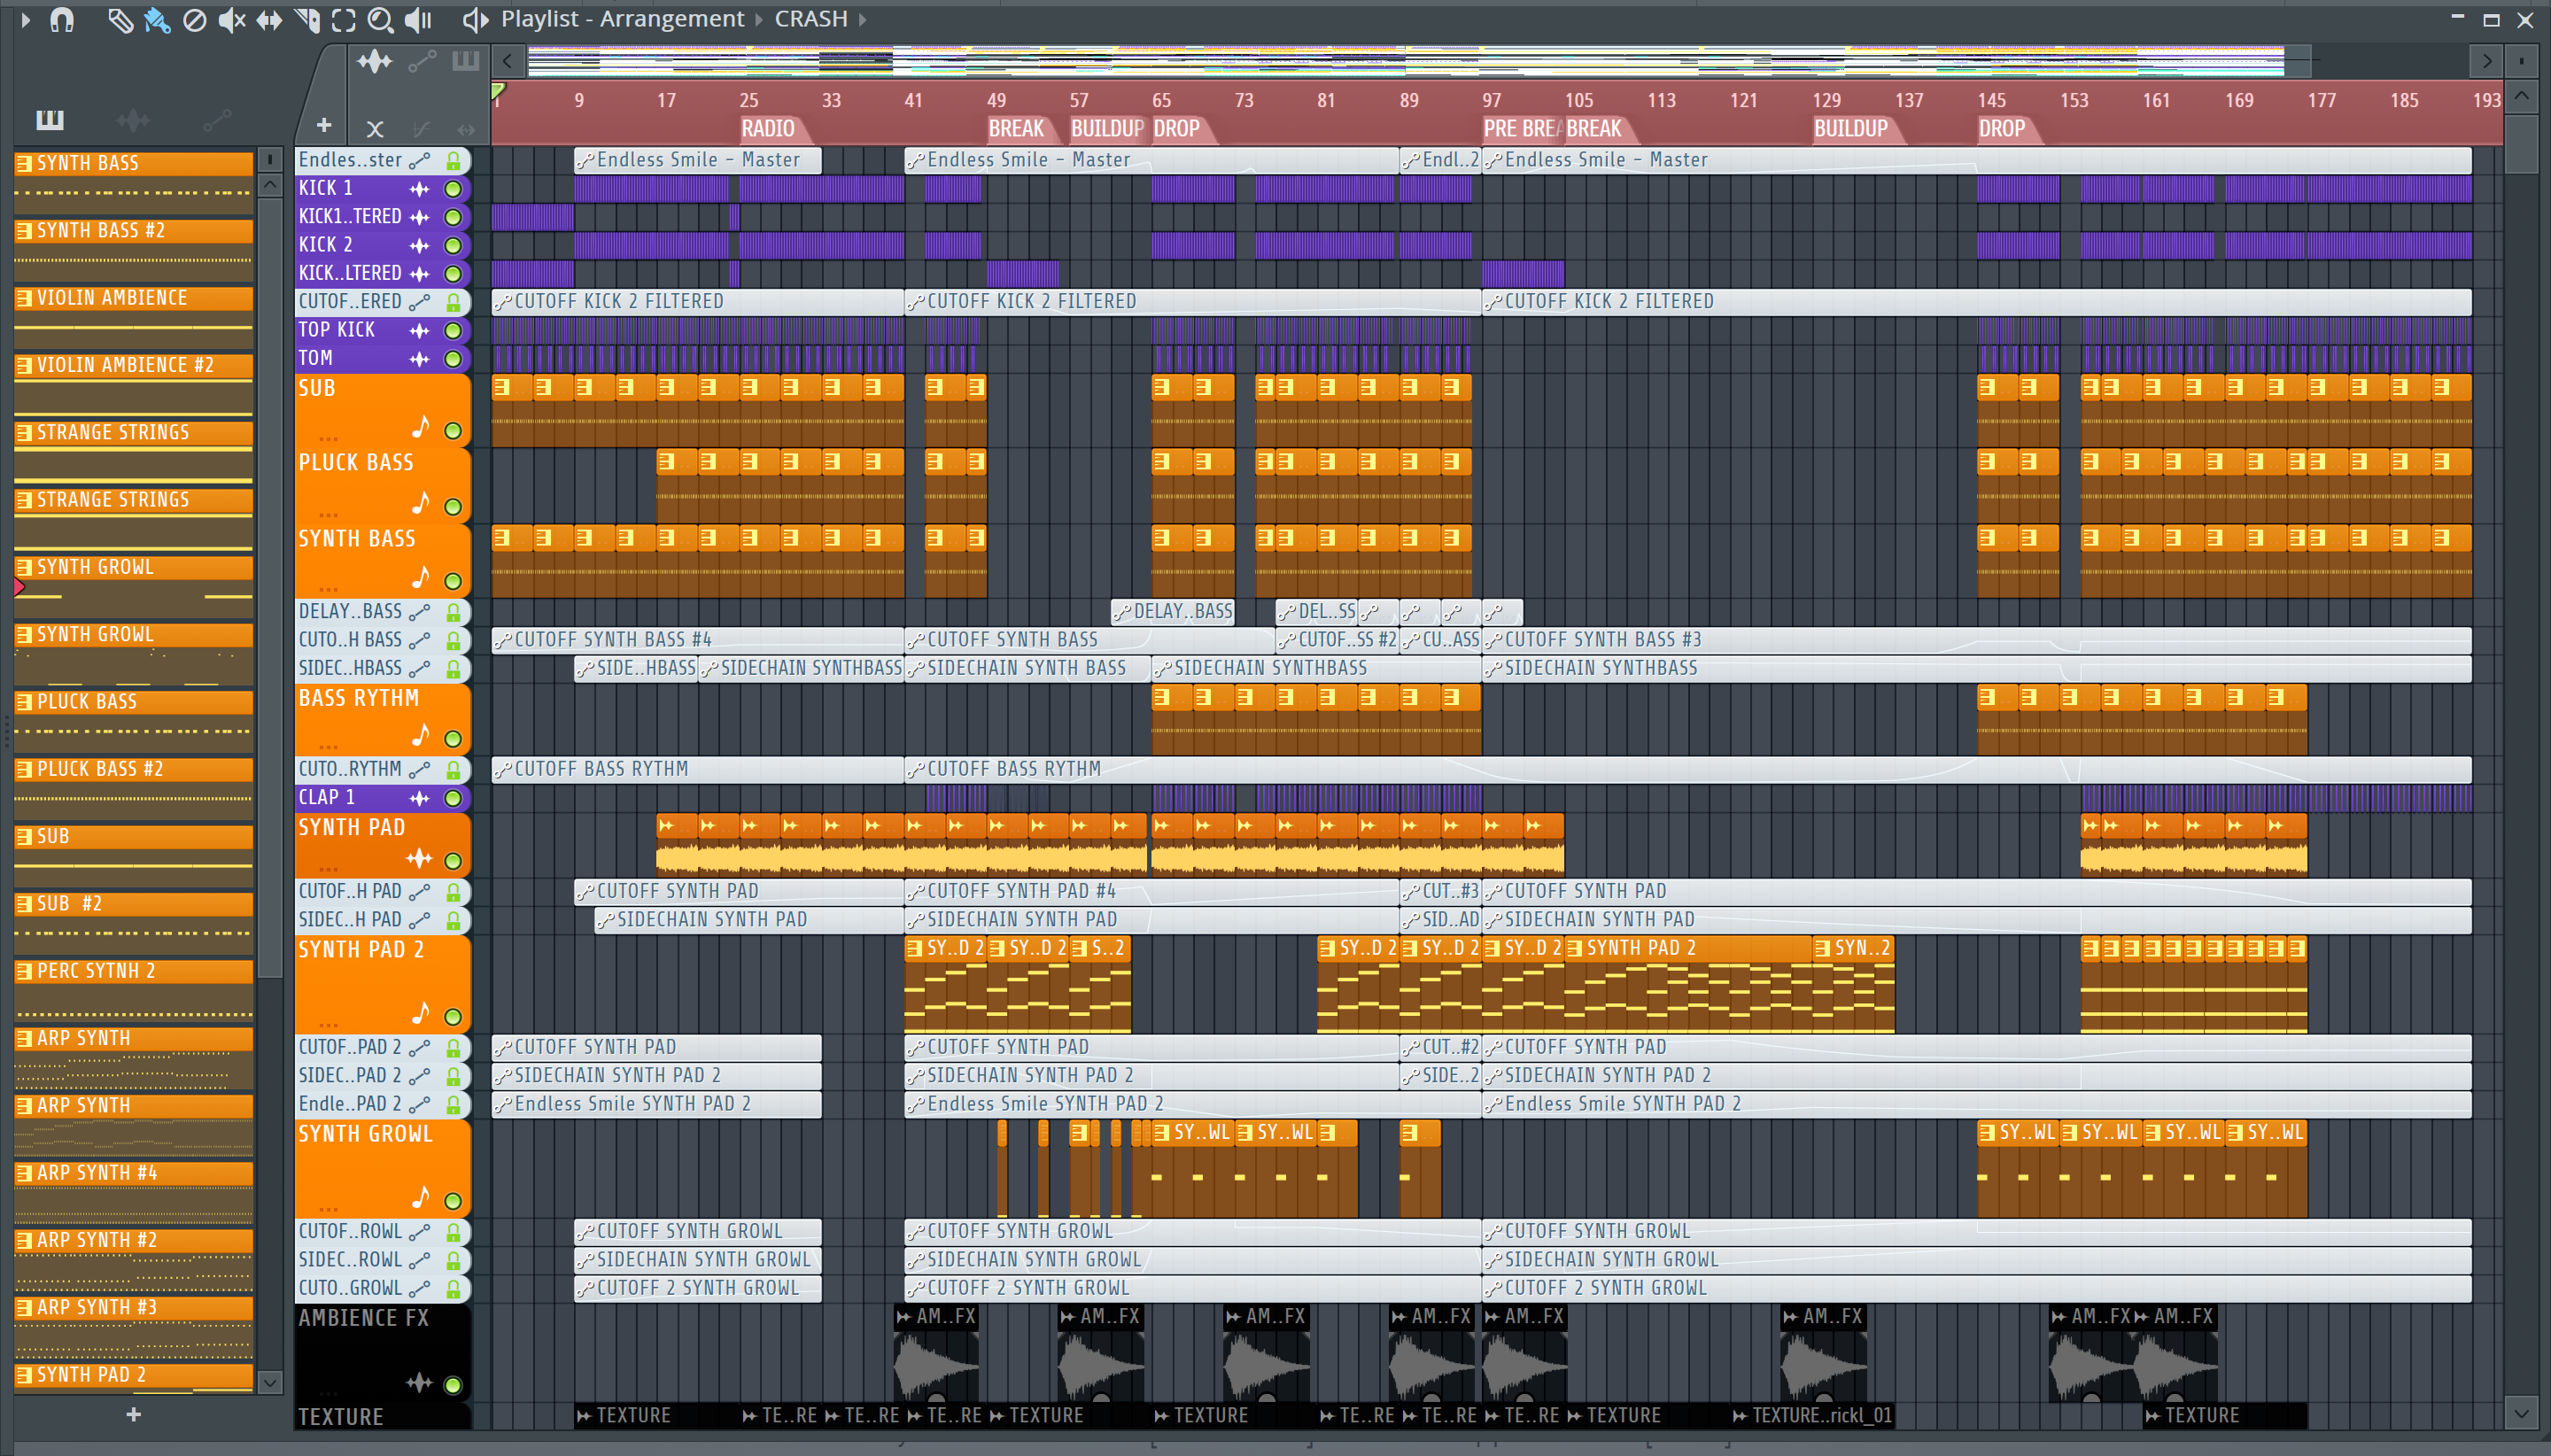Toggle the SUB track mute light
Image resolution: width=2551 pixels, height=1456 pixels.
453,431
